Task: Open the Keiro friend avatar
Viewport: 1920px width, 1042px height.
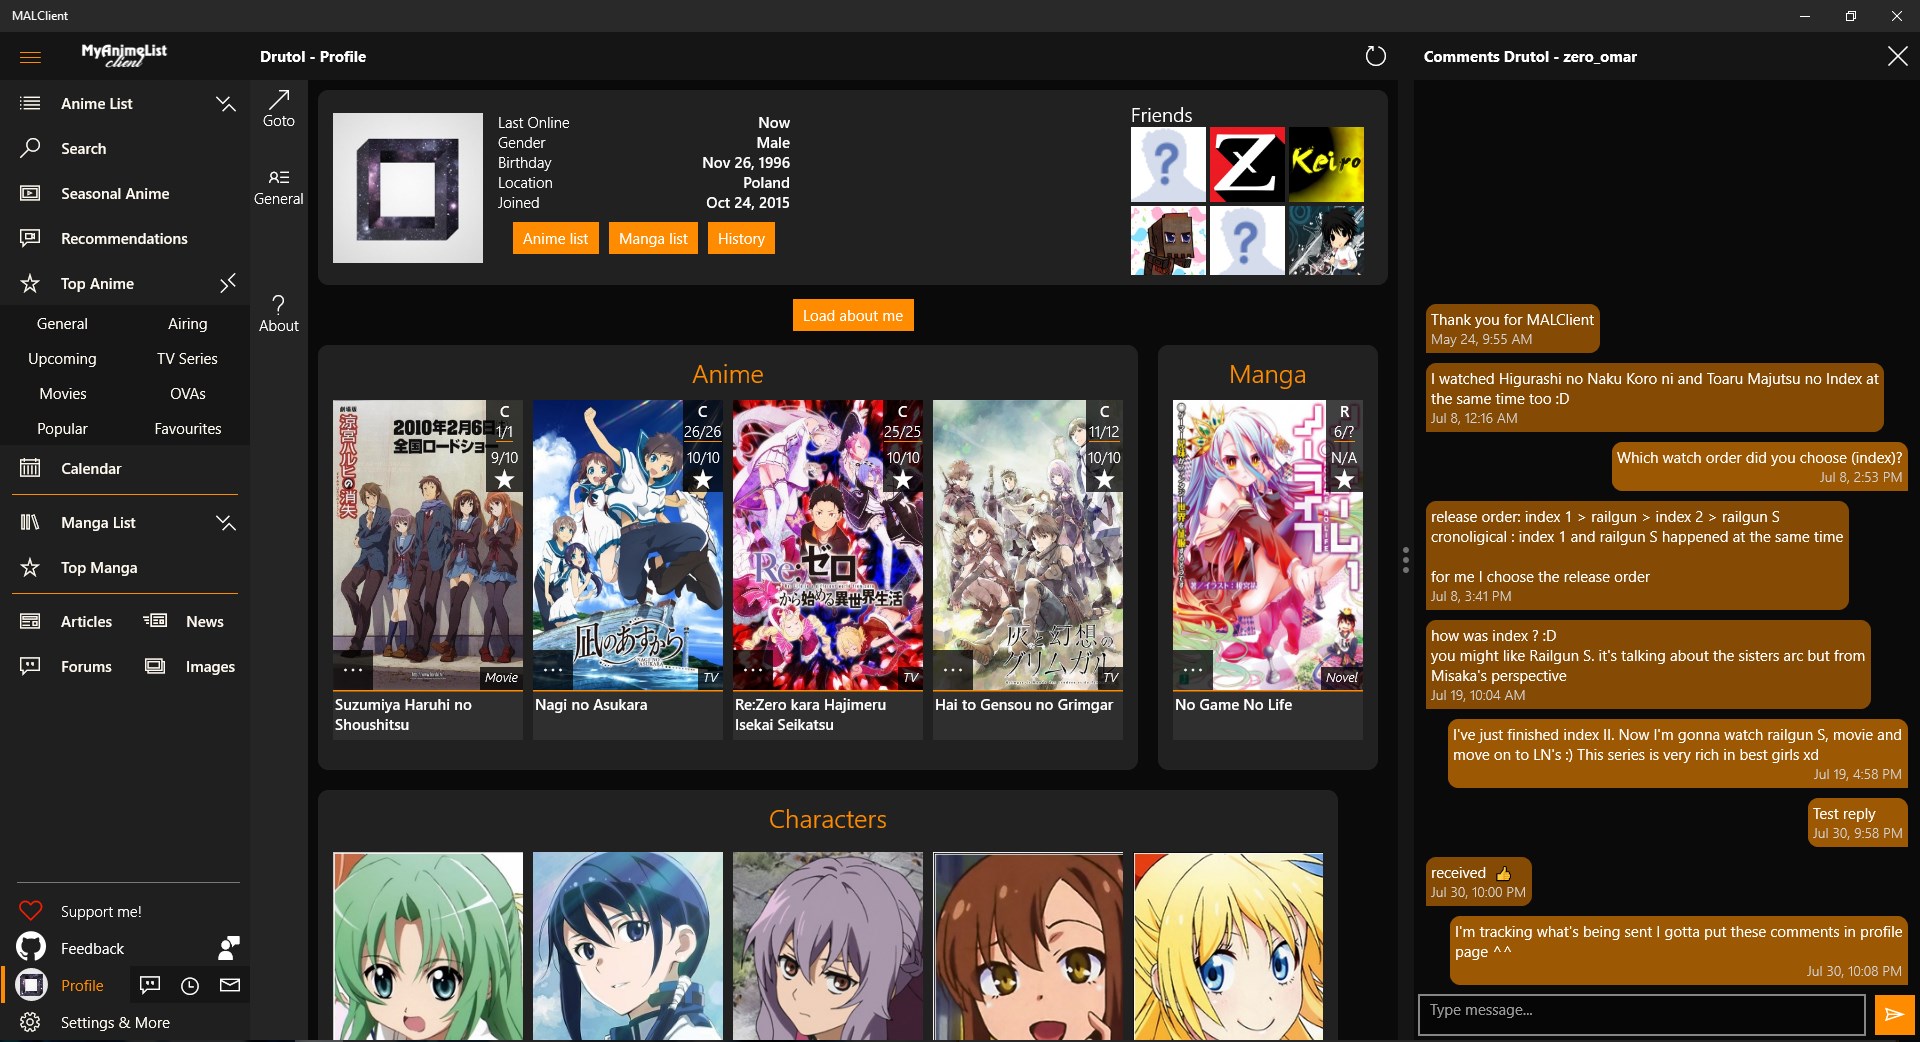Action: click(x=1326, y=164)
